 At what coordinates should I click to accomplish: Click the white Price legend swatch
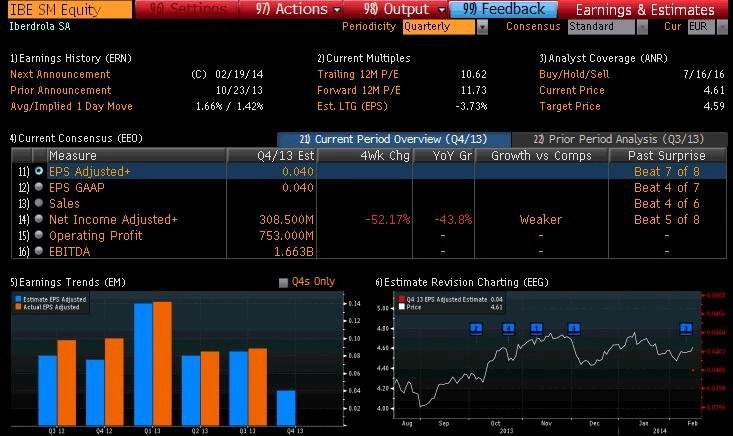click(x=402, y=307)
